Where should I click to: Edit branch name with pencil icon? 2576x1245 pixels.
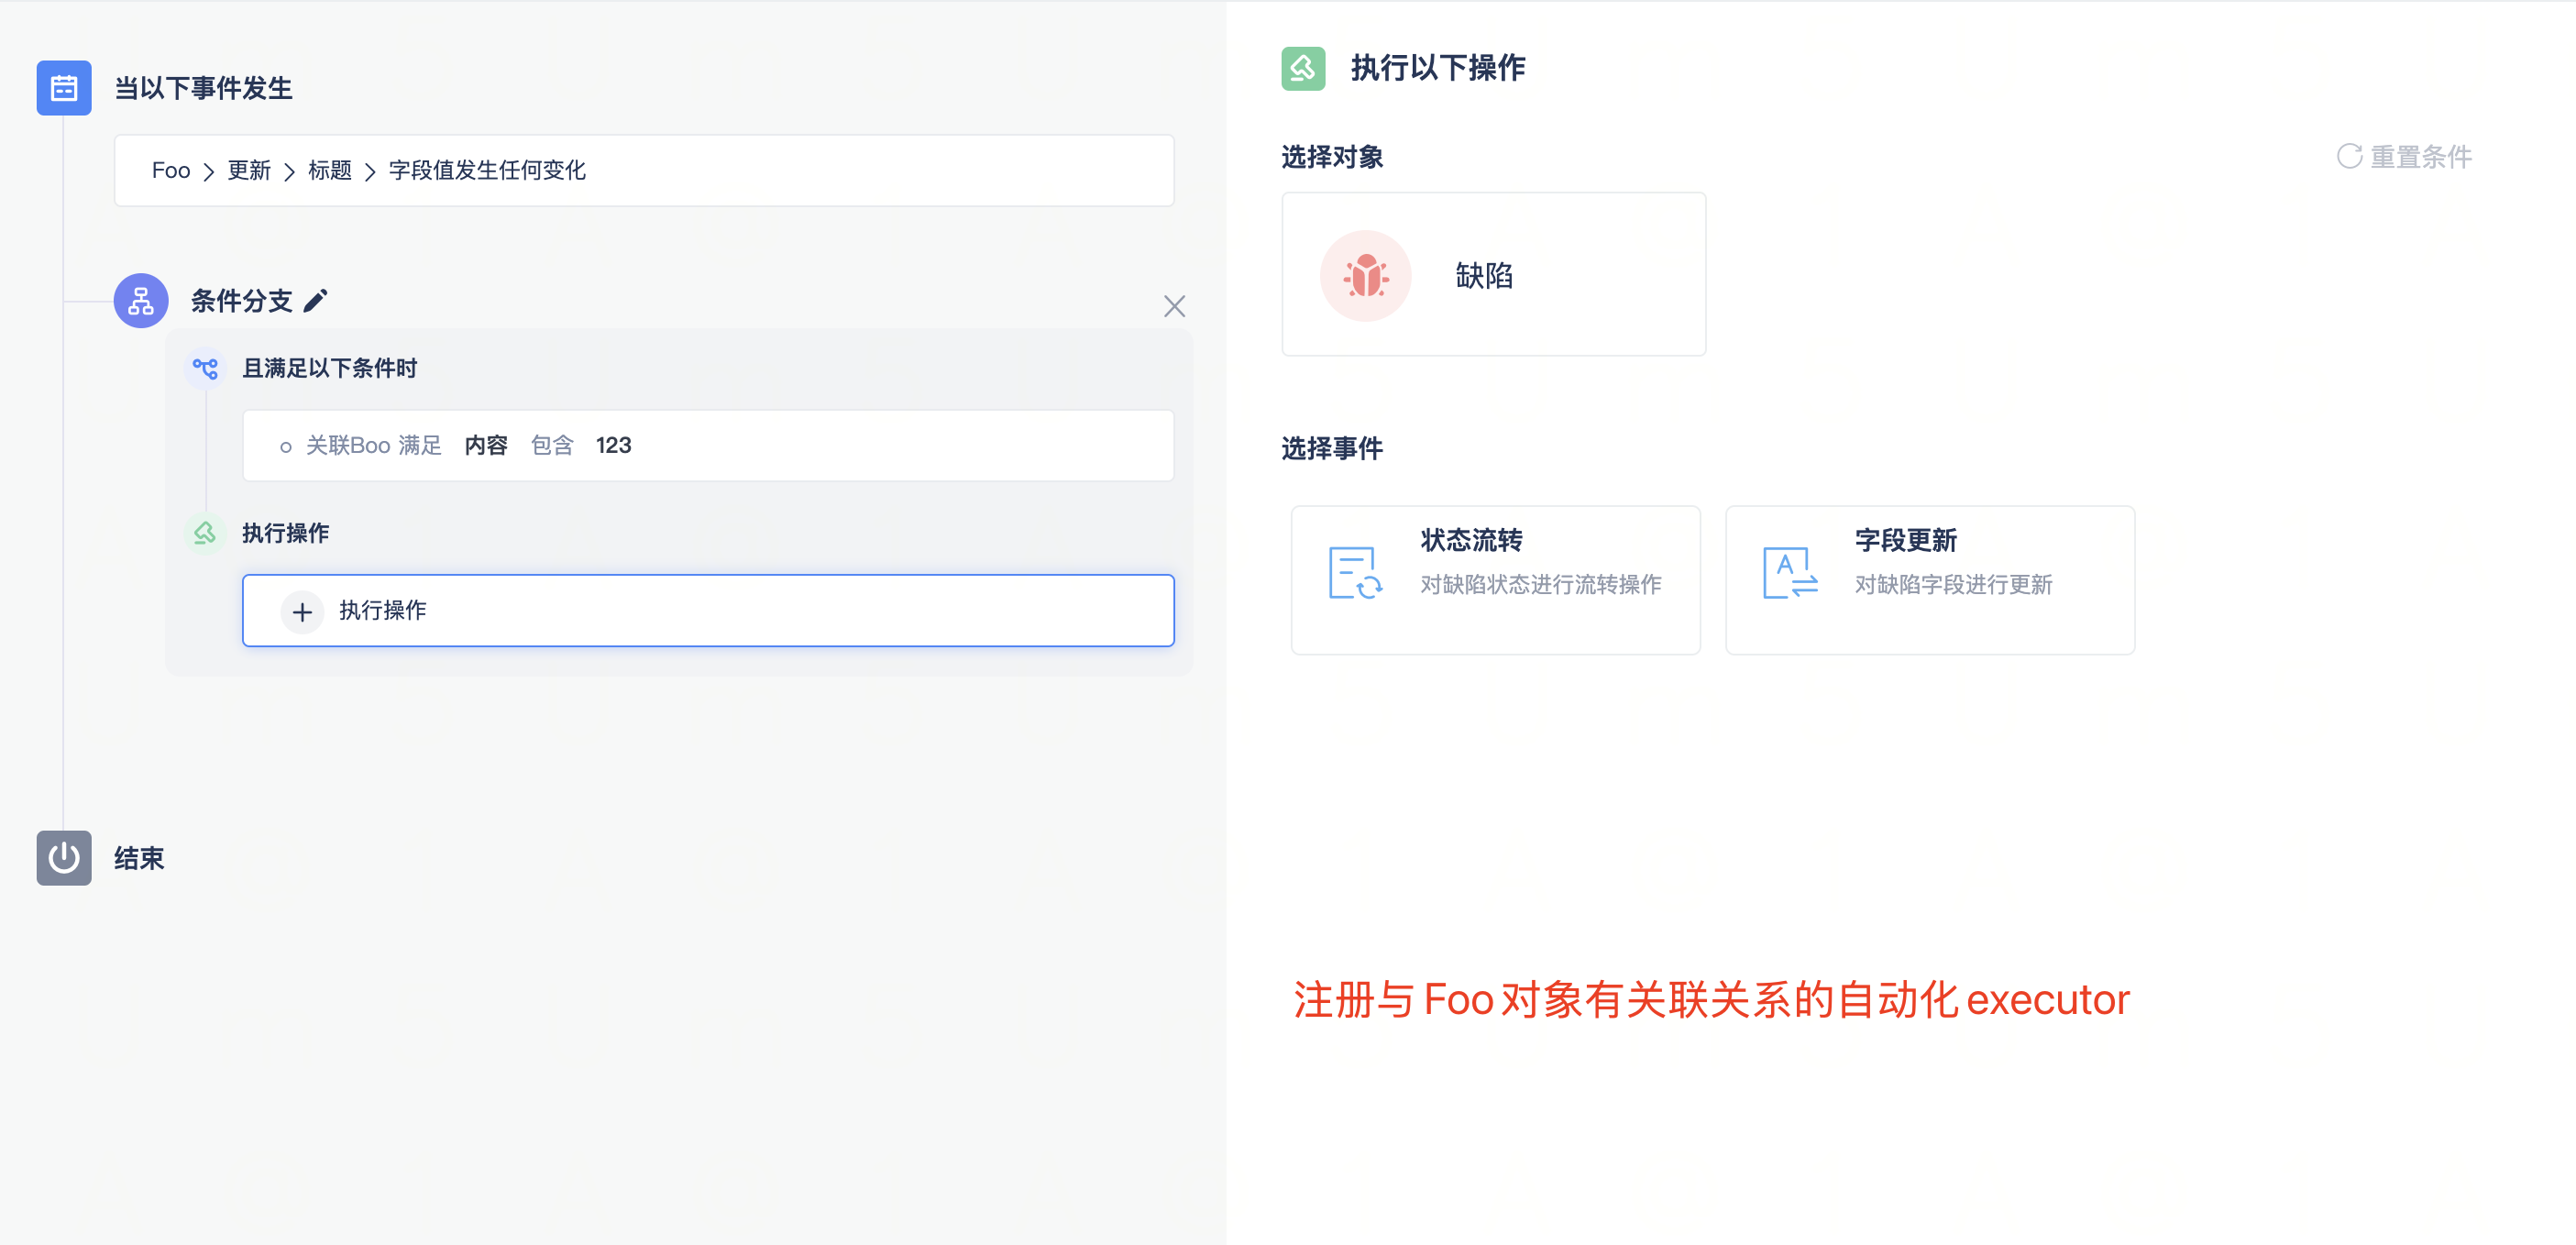click(316, 301)
